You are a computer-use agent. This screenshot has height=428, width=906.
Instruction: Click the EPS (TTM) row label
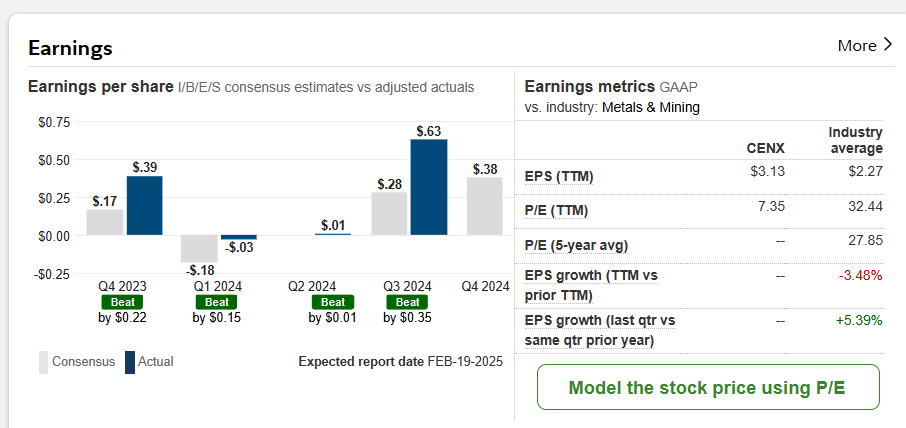(x=559, y=177)
